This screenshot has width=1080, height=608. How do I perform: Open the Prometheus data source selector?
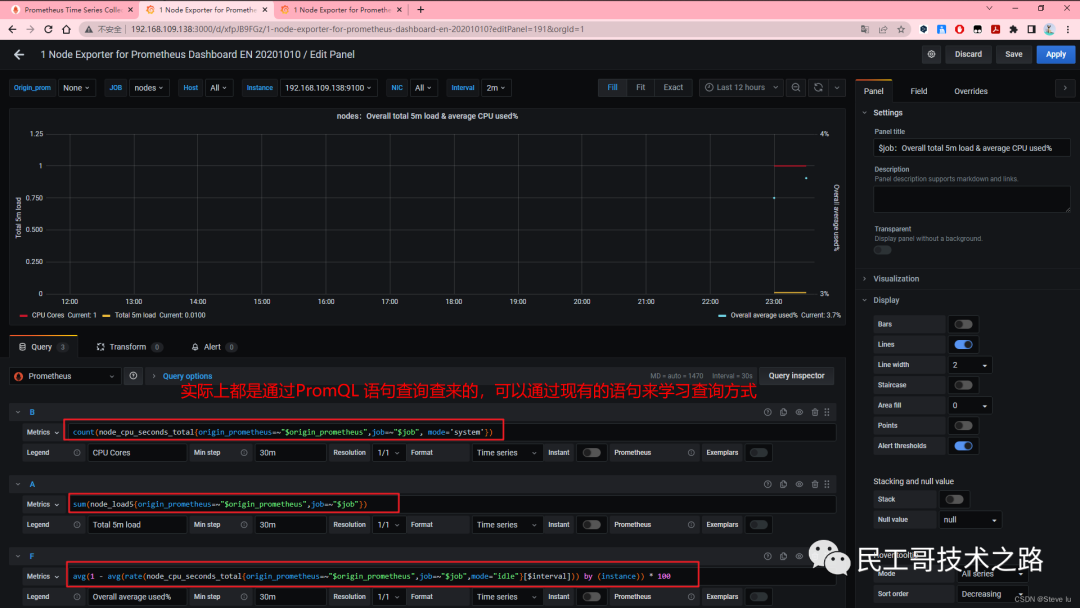click(x=65, y=376)
